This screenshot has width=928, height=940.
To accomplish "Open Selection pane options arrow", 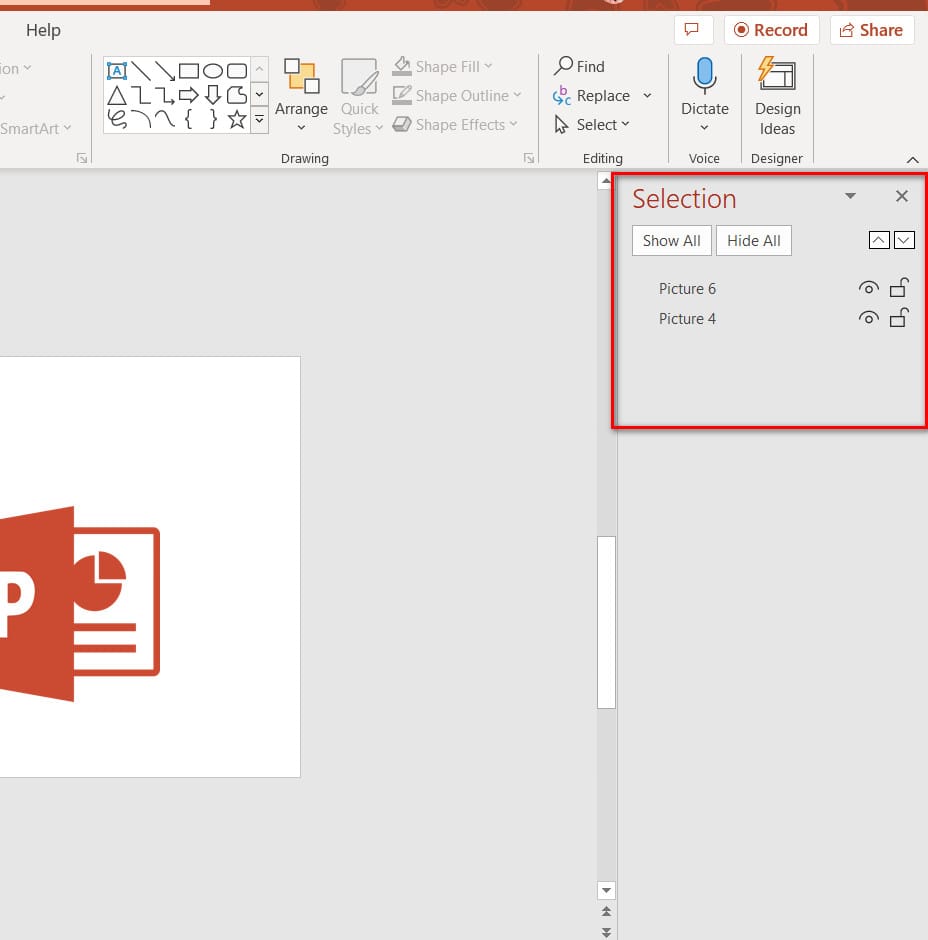I will 850,196.
